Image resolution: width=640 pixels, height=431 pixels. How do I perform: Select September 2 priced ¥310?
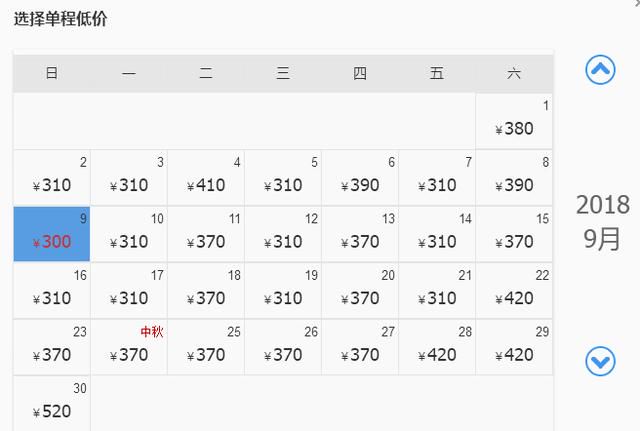coord(52,178)
